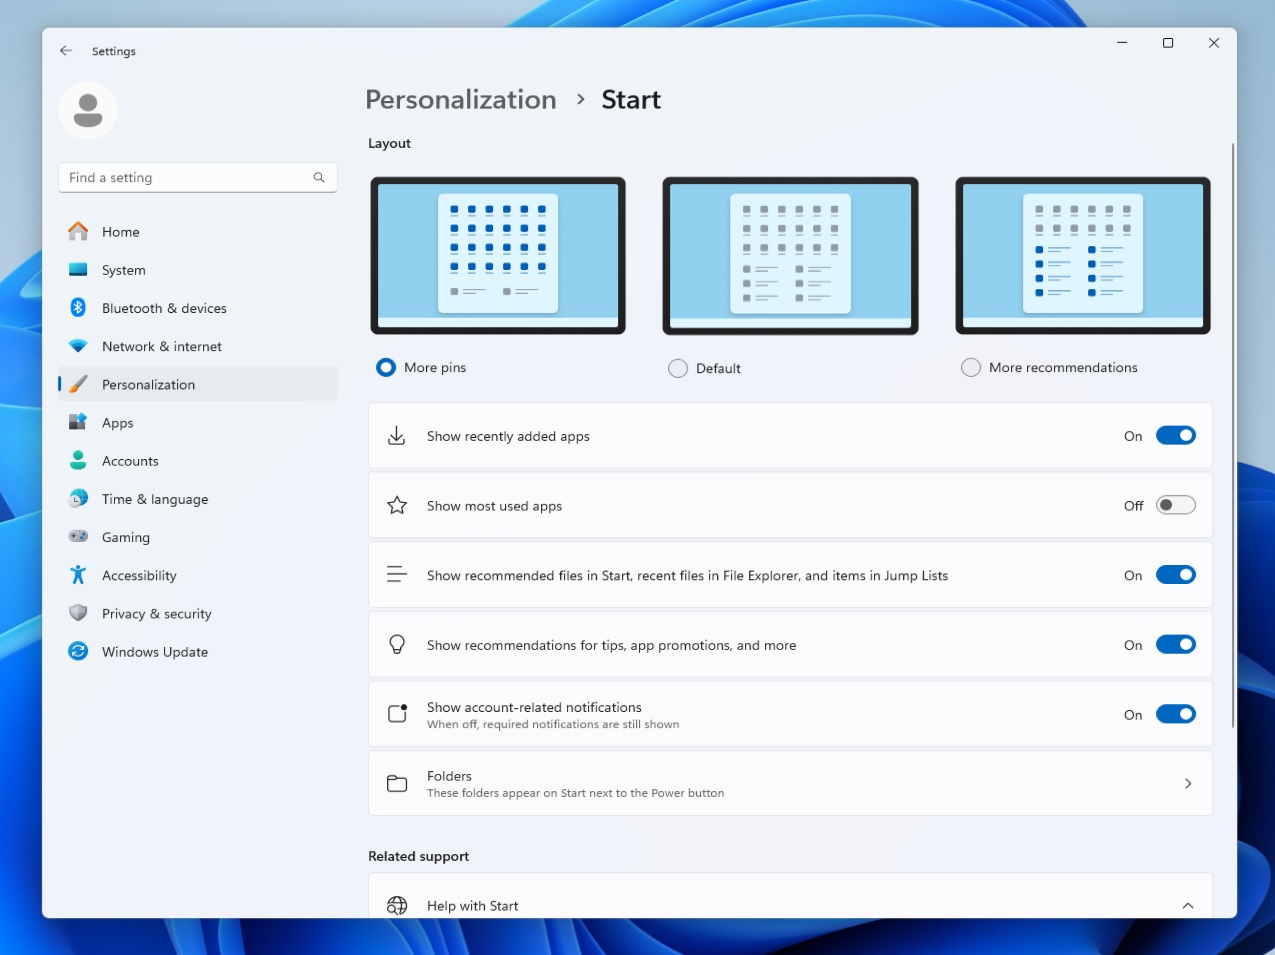Click the Gaming controller icon

tap(78, 537)
